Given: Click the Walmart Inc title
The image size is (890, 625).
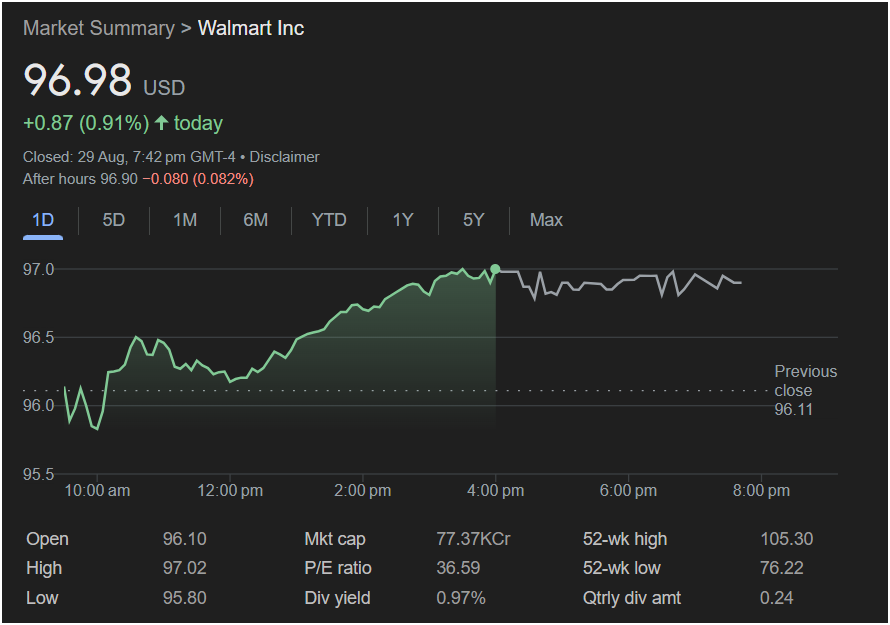Looking at the screenshot, I should 251,28.
